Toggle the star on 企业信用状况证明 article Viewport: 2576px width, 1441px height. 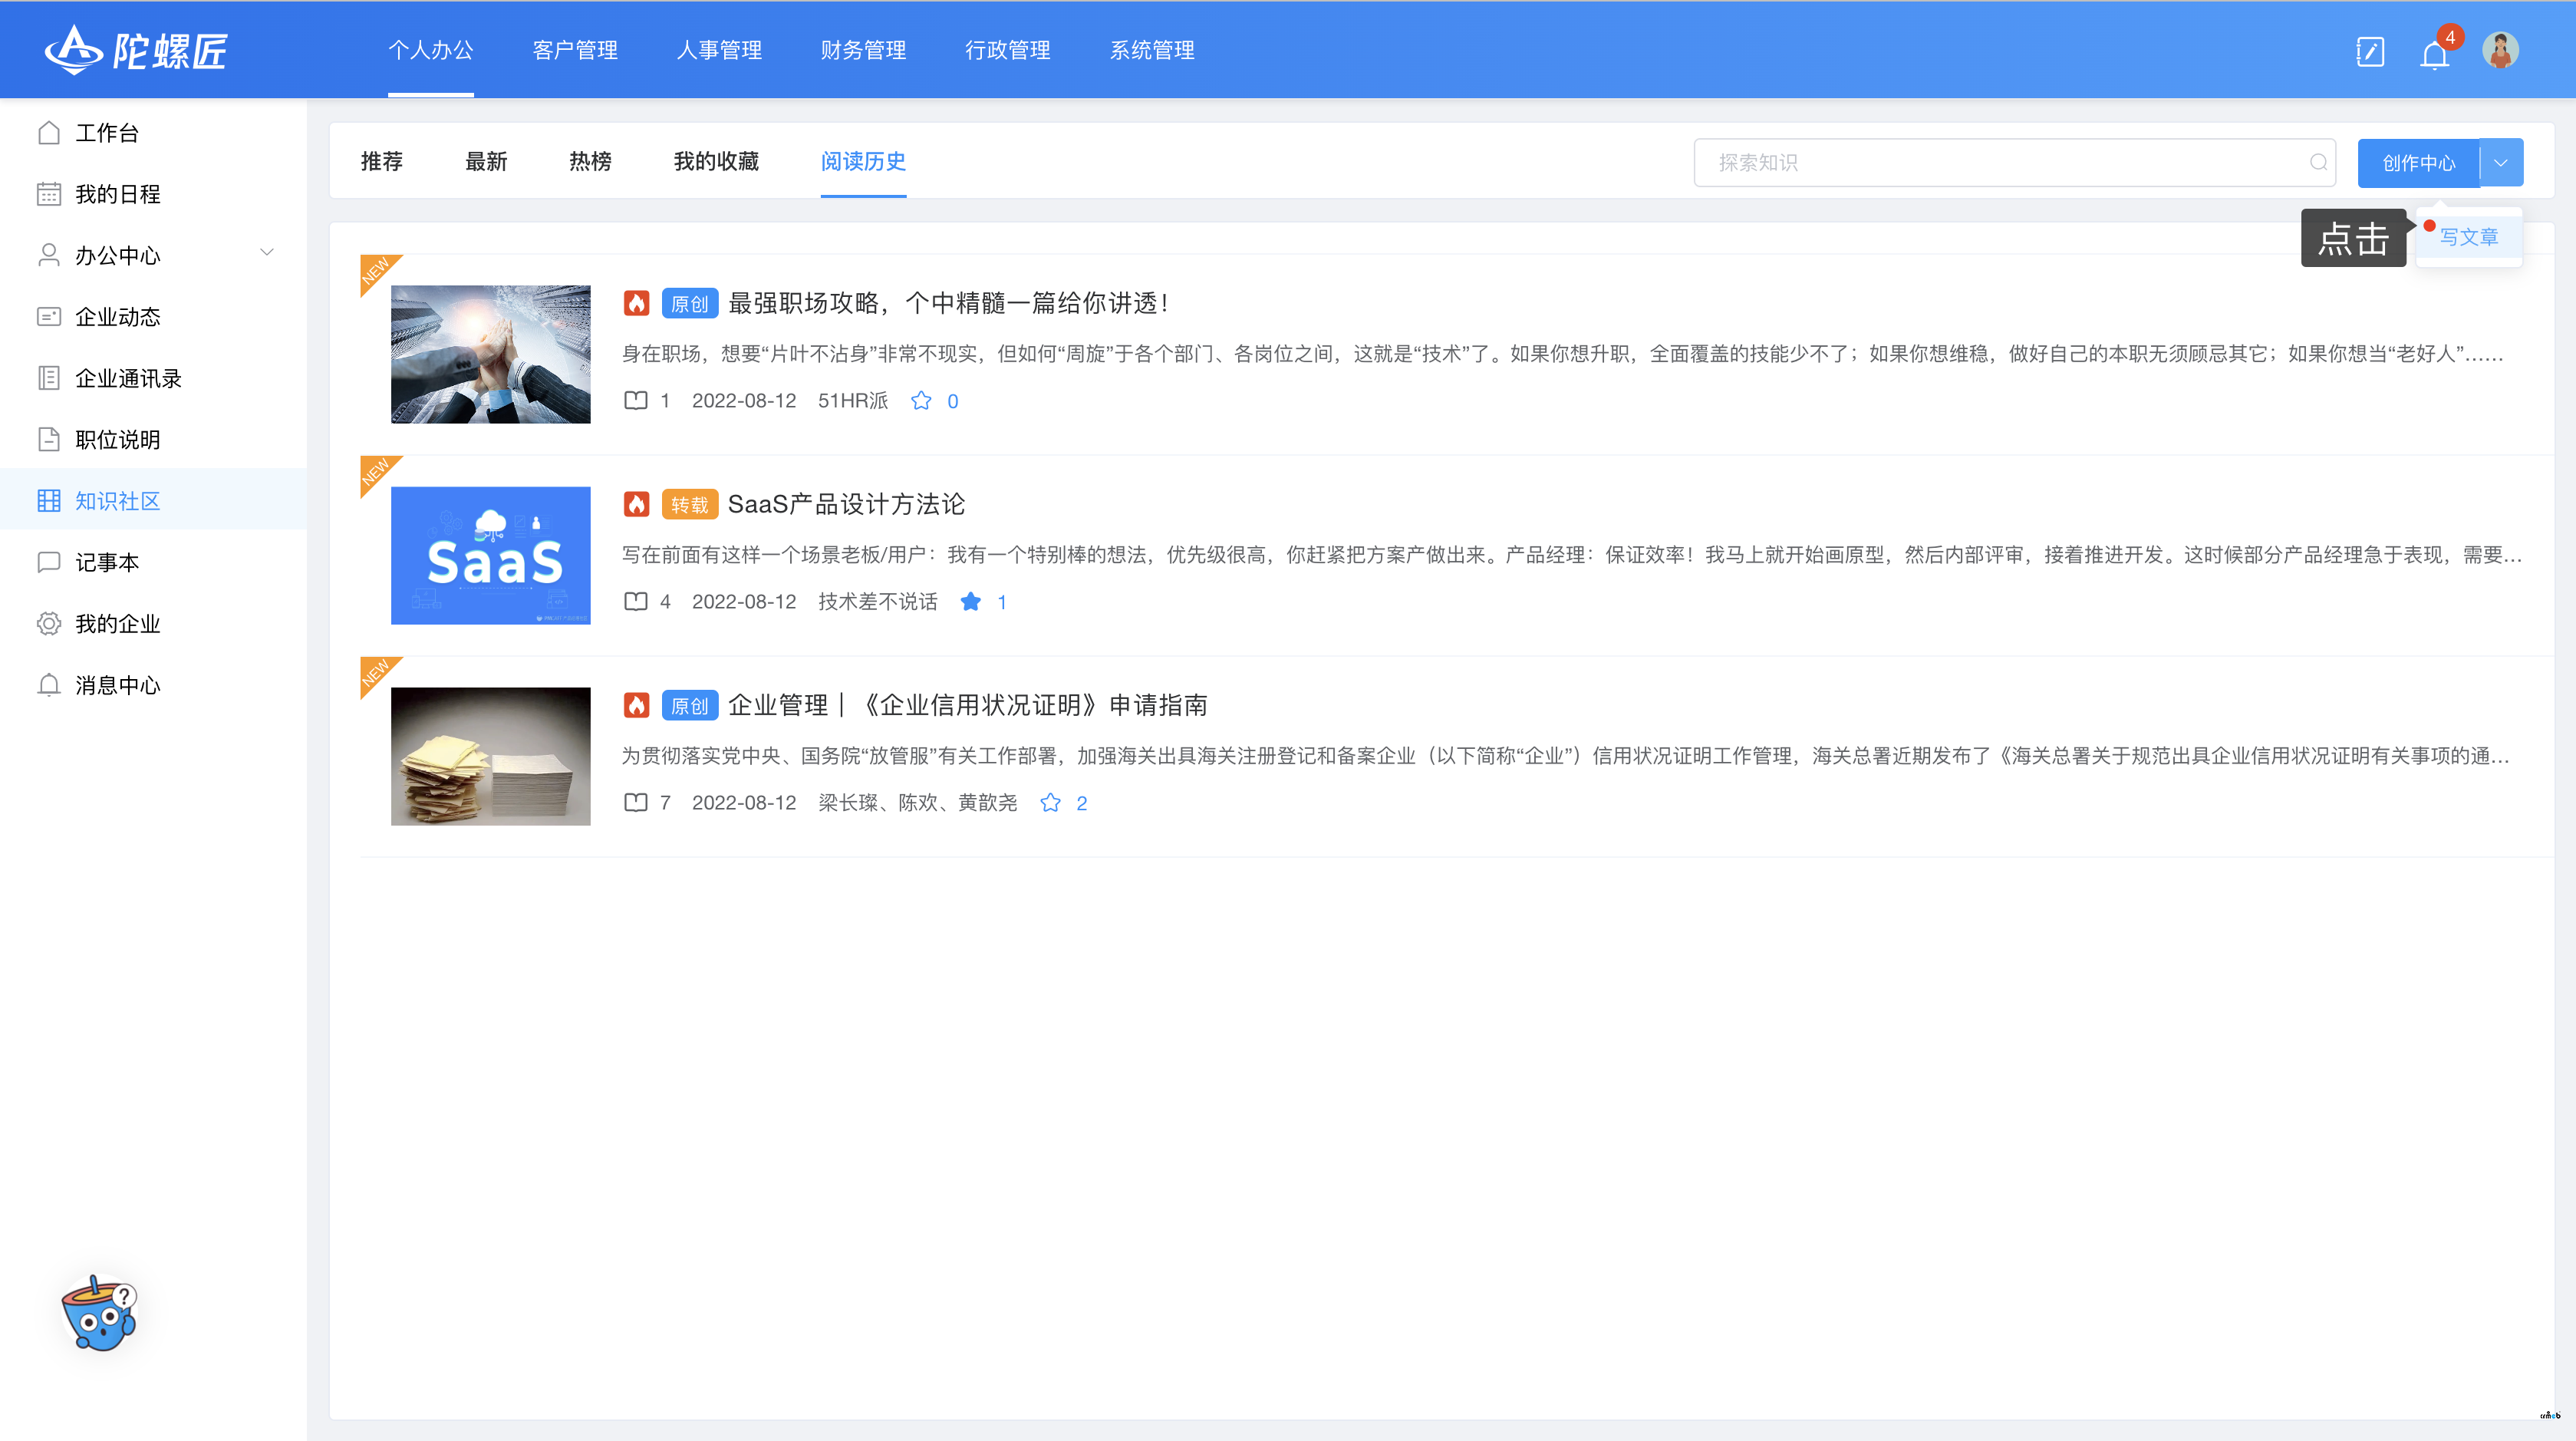point(1050,802)
